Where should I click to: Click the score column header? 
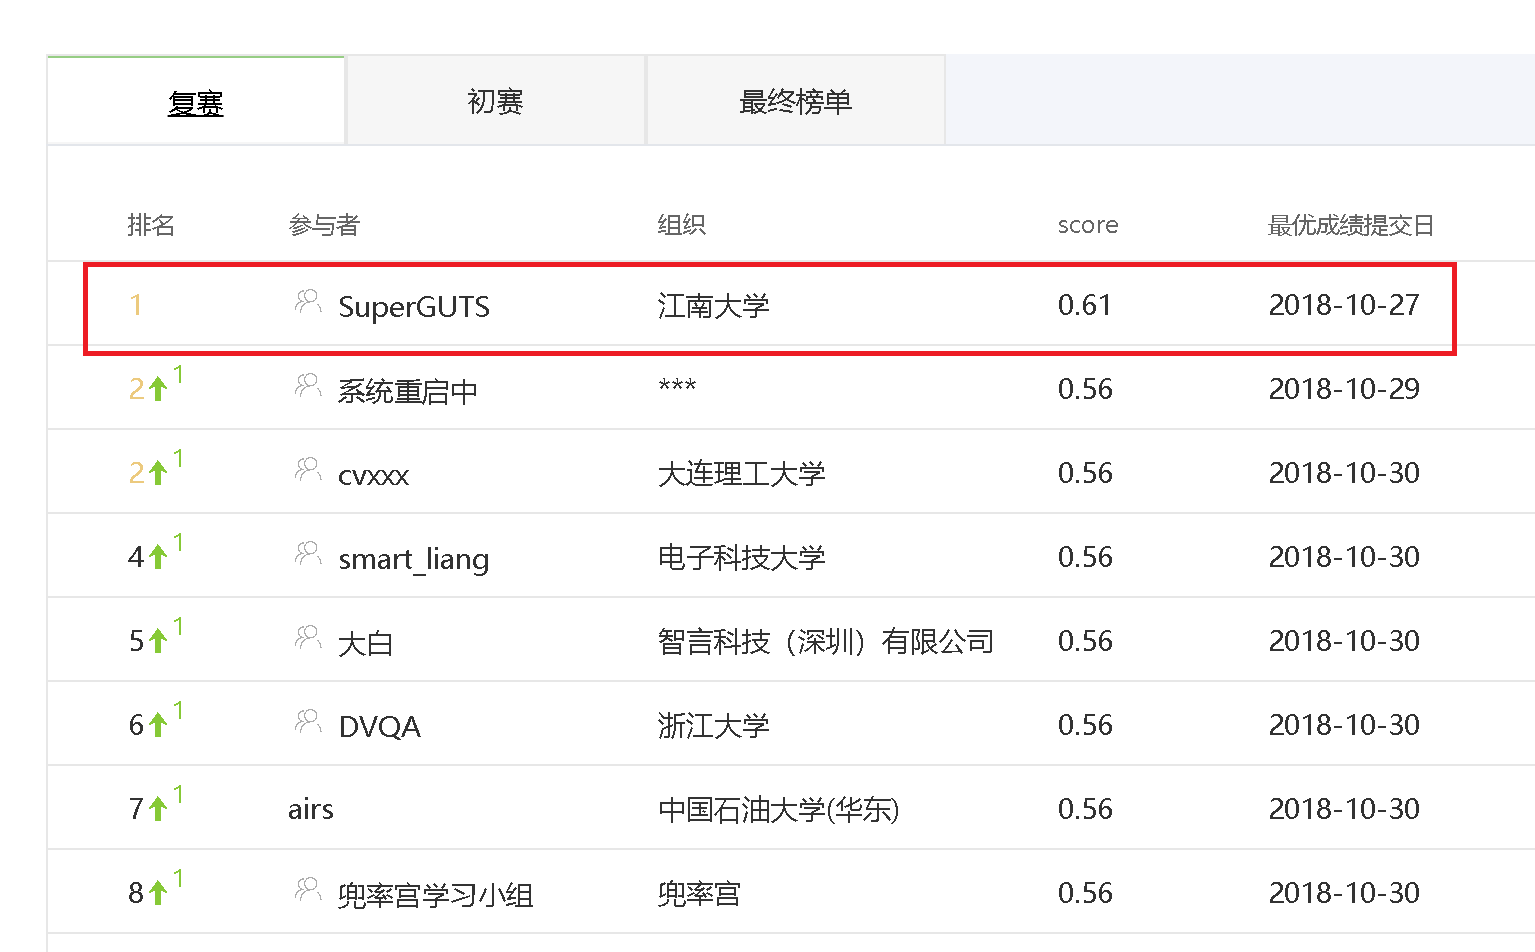[1087, 225]
